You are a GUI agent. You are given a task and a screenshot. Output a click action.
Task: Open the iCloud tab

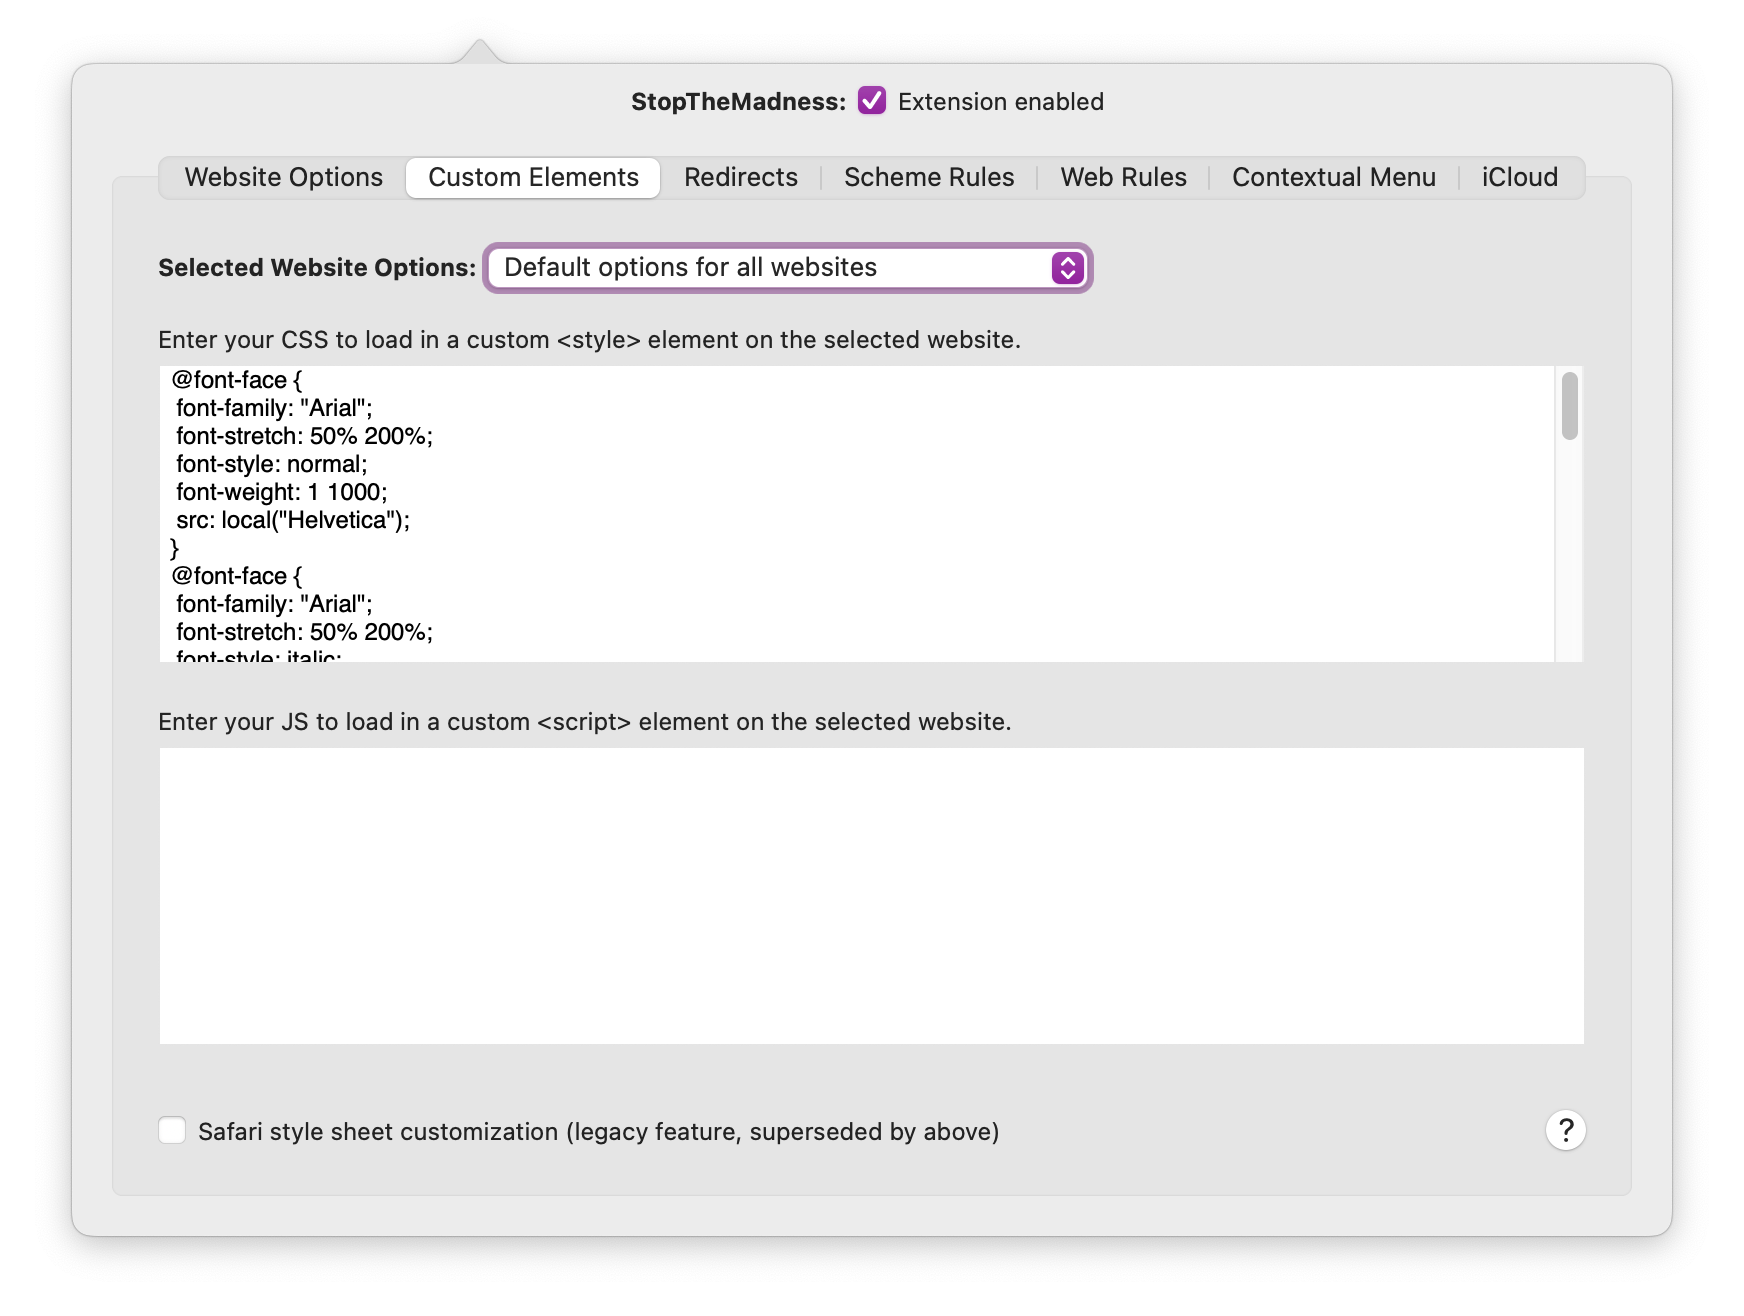[1519, 177]
